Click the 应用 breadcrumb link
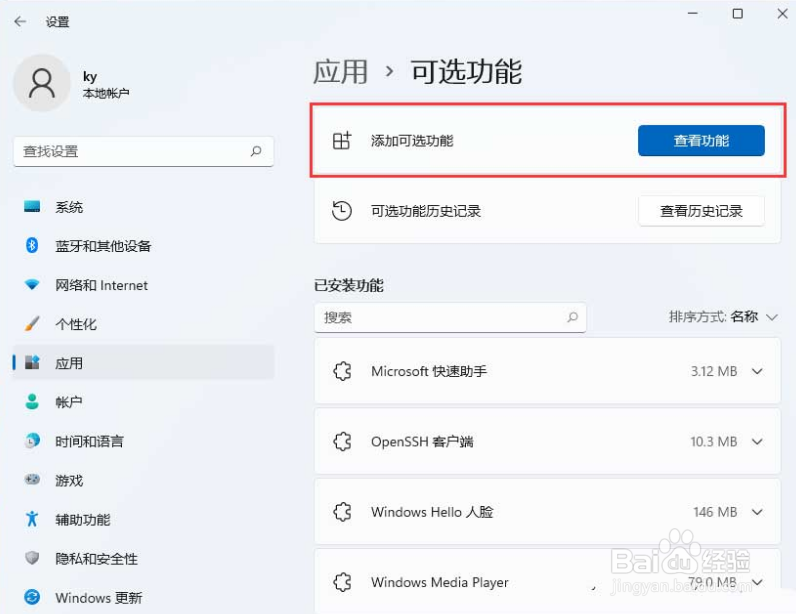 (x=340, y=72)
